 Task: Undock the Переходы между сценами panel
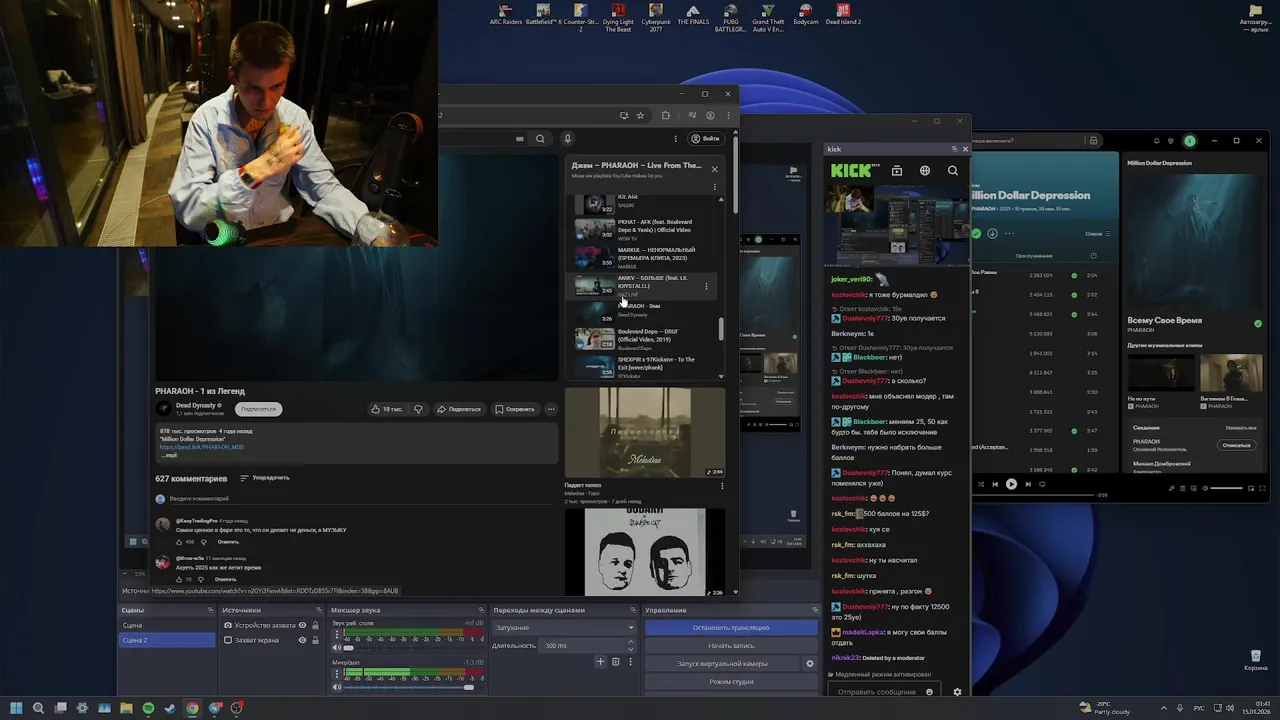click(633, 610)
